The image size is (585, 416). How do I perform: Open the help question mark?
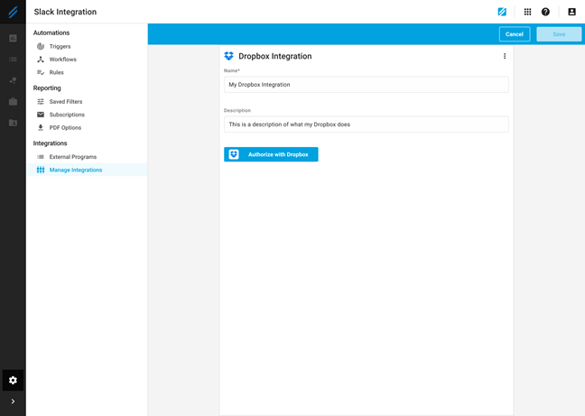[x=545, y=12]
